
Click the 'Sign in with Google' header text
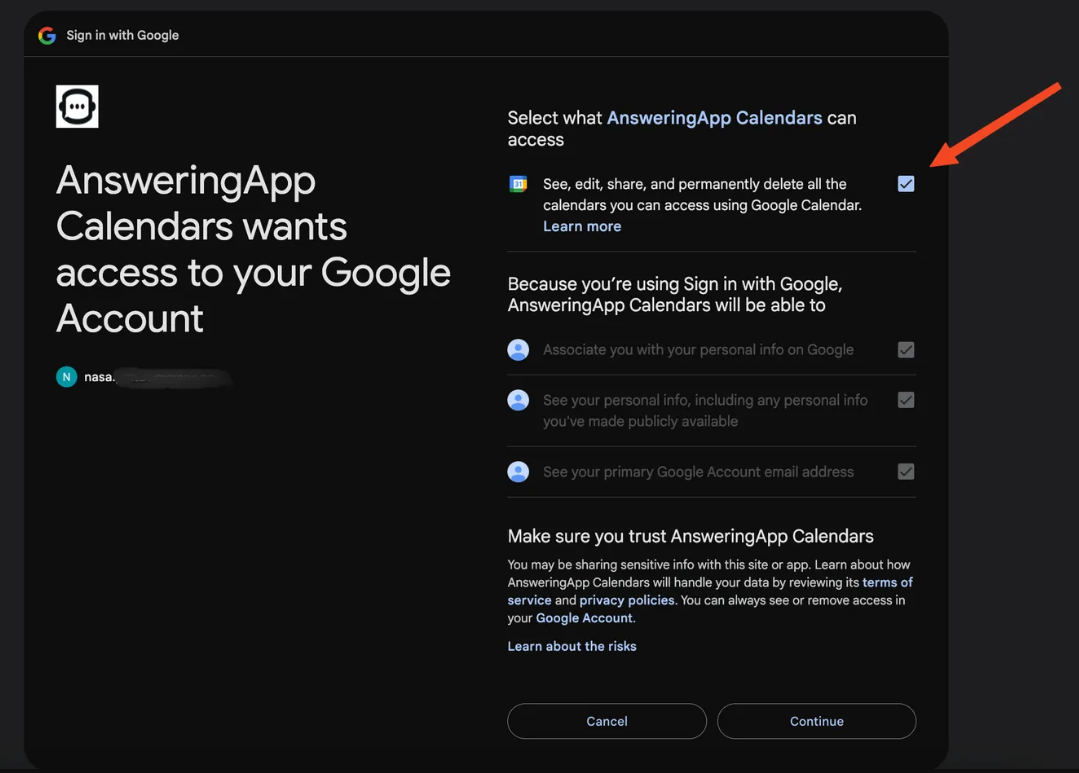(122, 35)
